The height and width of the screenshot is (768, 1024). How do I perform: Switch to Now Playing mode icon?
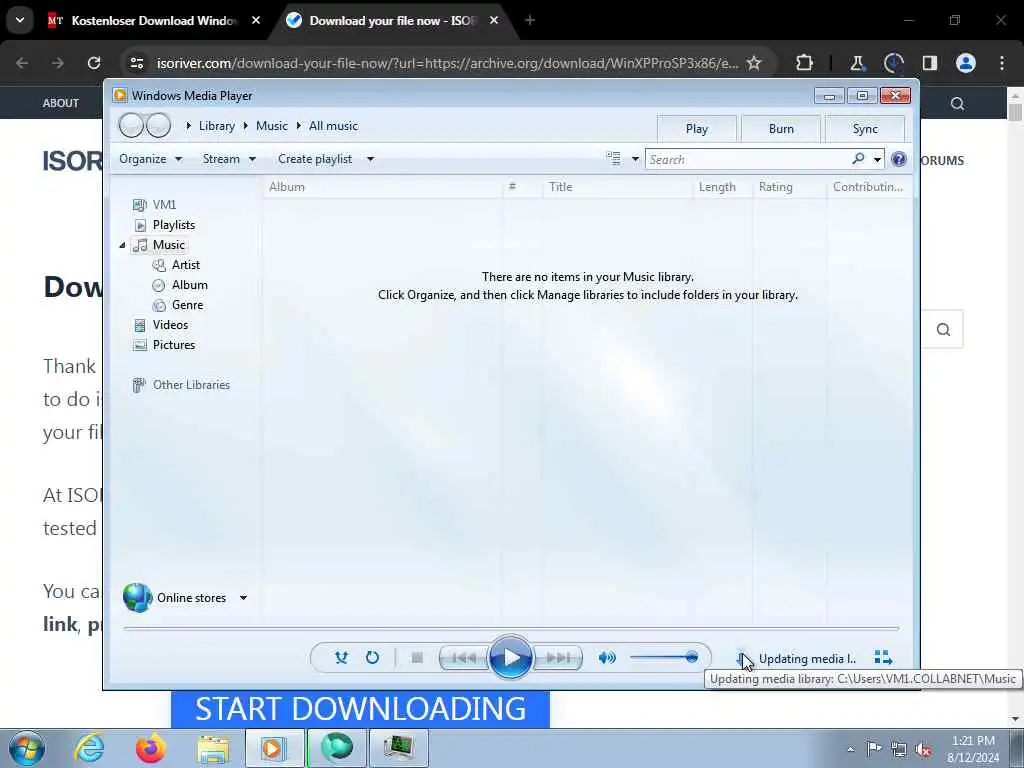point(883,658)
